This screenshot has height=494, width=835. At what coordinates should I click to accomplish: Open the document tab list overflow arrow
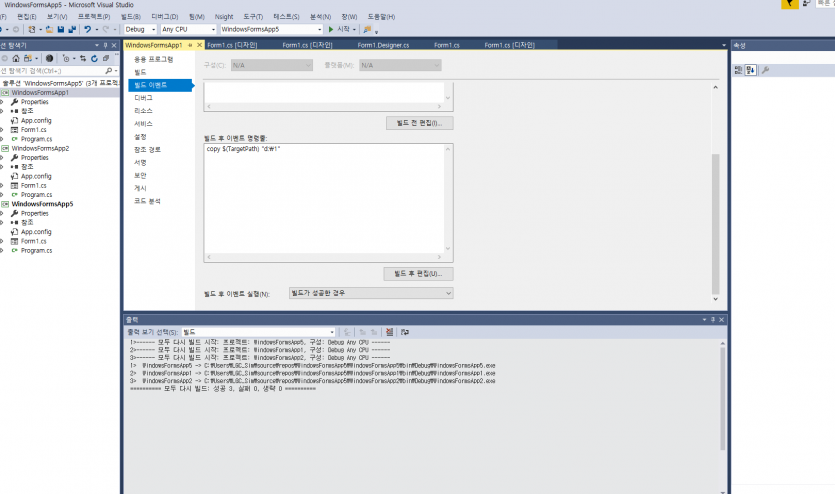724,45
